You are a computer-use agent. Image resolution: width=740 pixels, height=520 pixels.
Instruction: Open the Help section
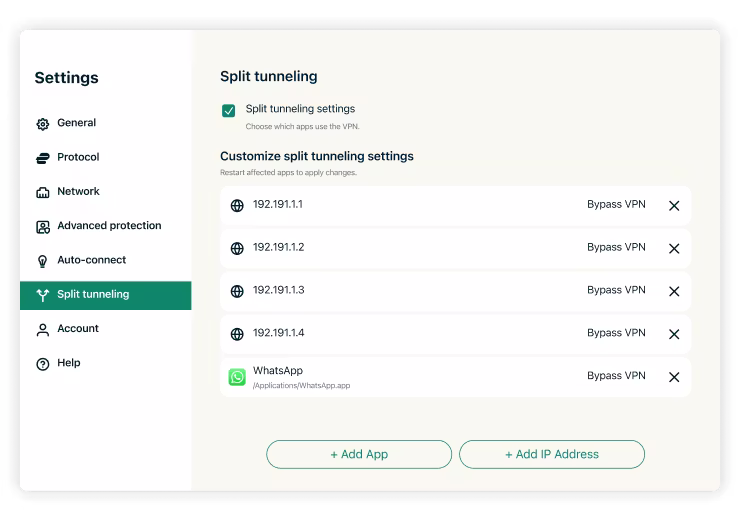[105, 363]
